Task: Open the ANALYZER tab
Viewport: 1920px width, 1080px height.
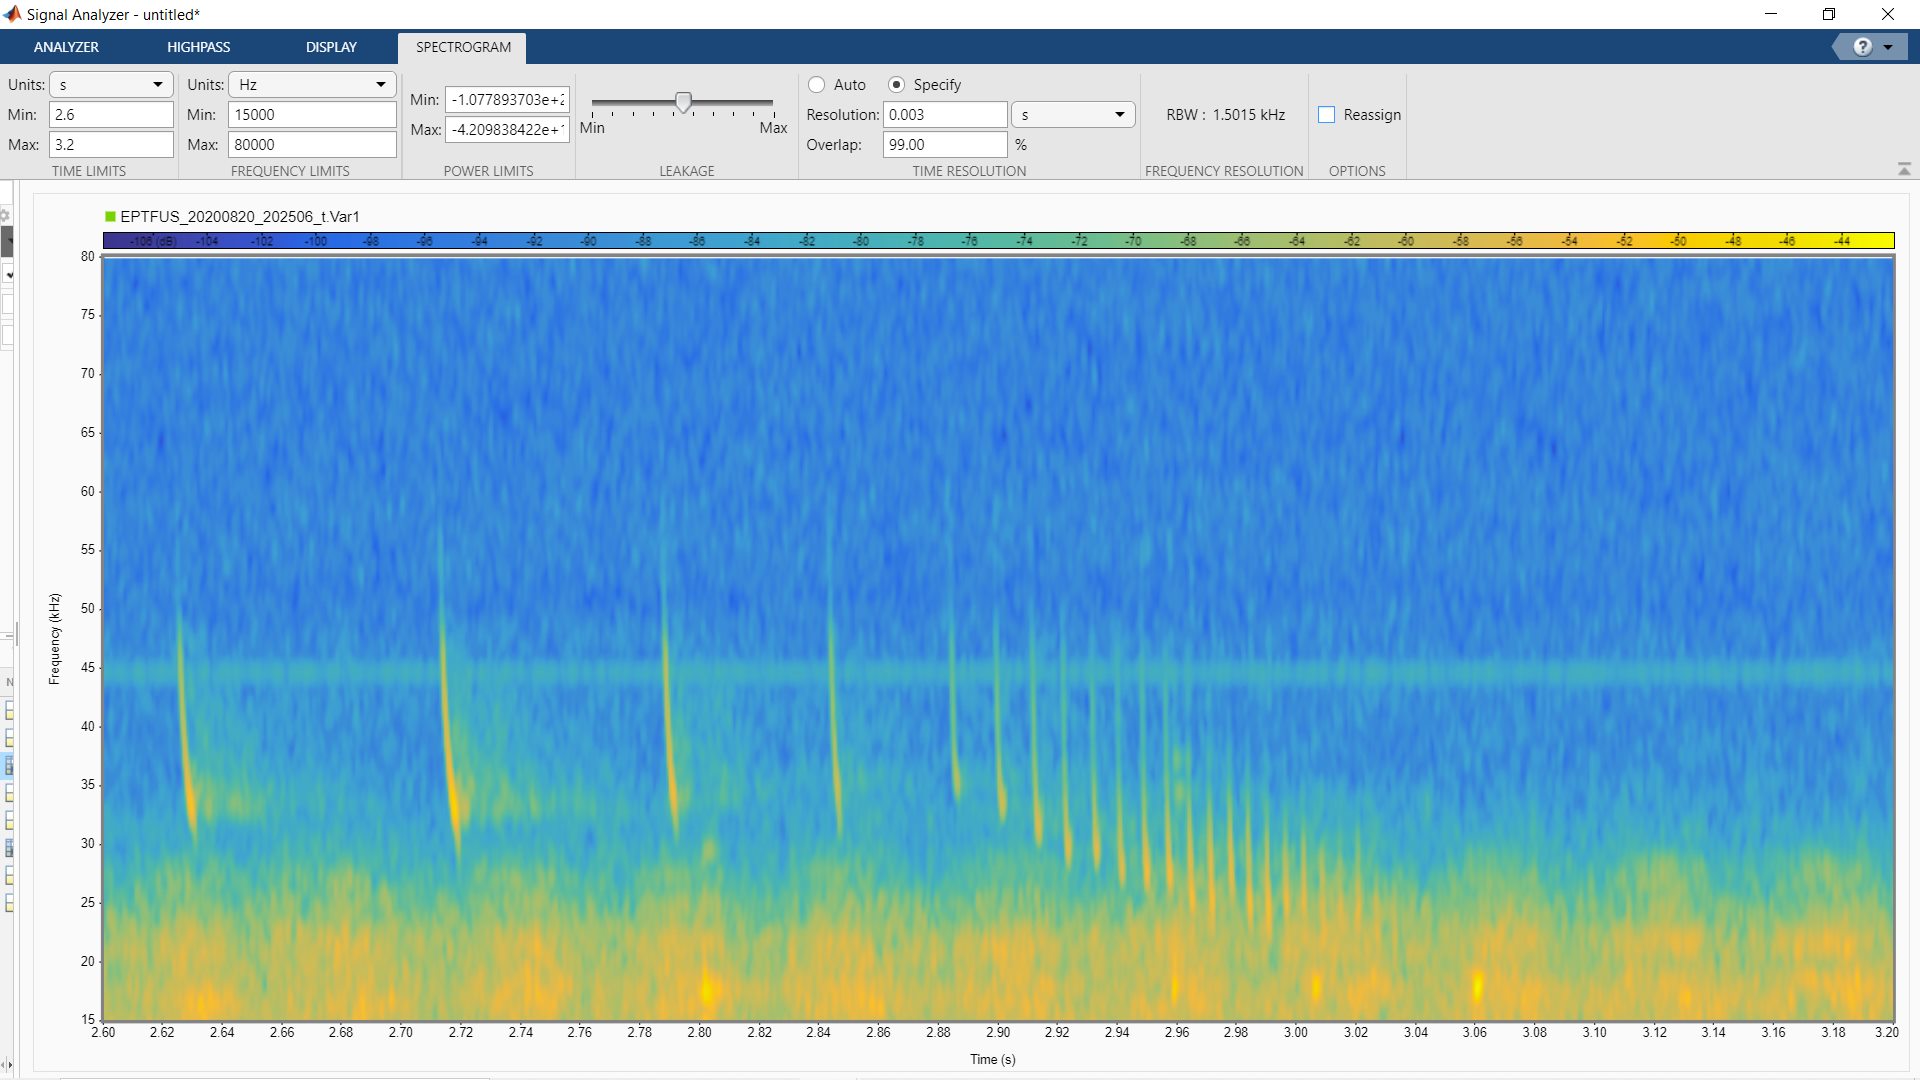Action: point(66,47)
